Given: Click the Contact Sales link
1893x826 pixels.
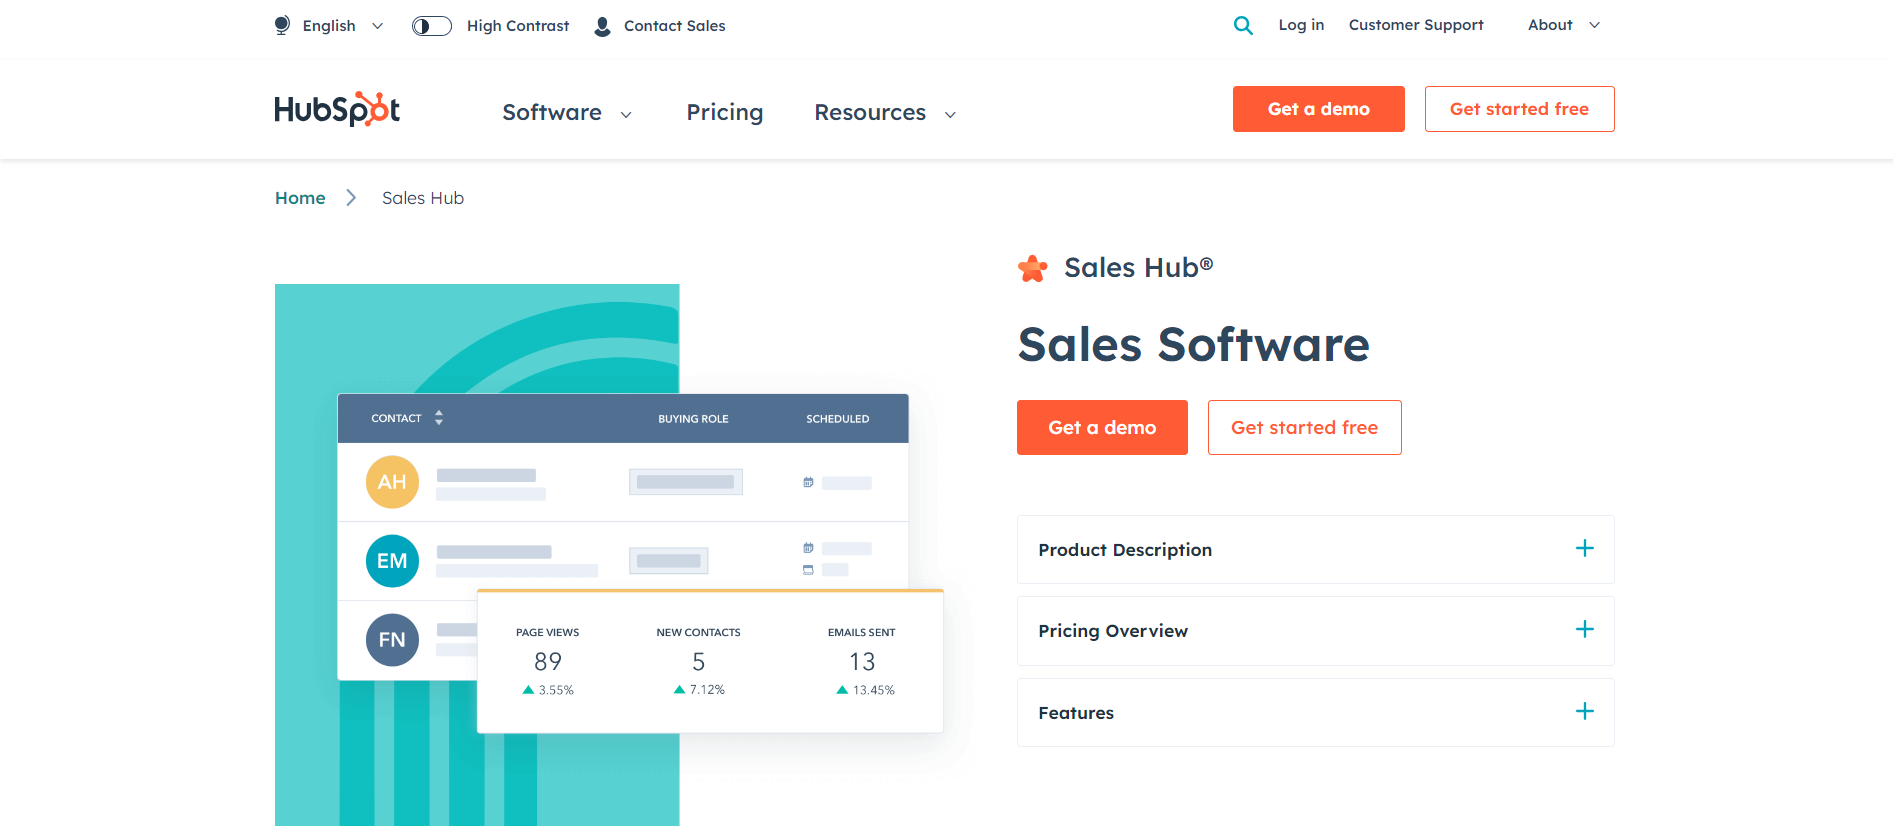Looking at the screenshot, I should tap(674, 26).
